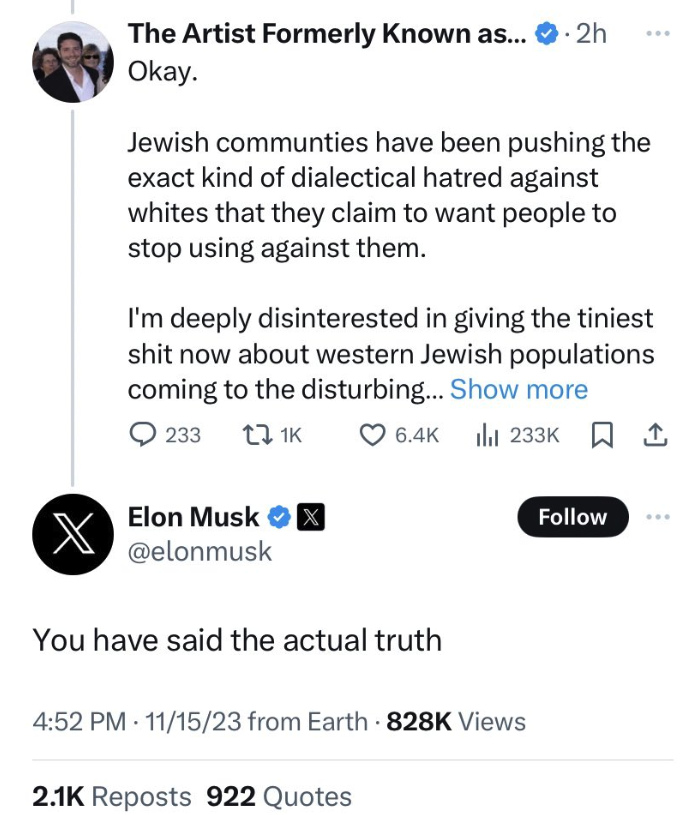
Task: View the 2.1K Reposts list
Action: click(x=112, y=796)
